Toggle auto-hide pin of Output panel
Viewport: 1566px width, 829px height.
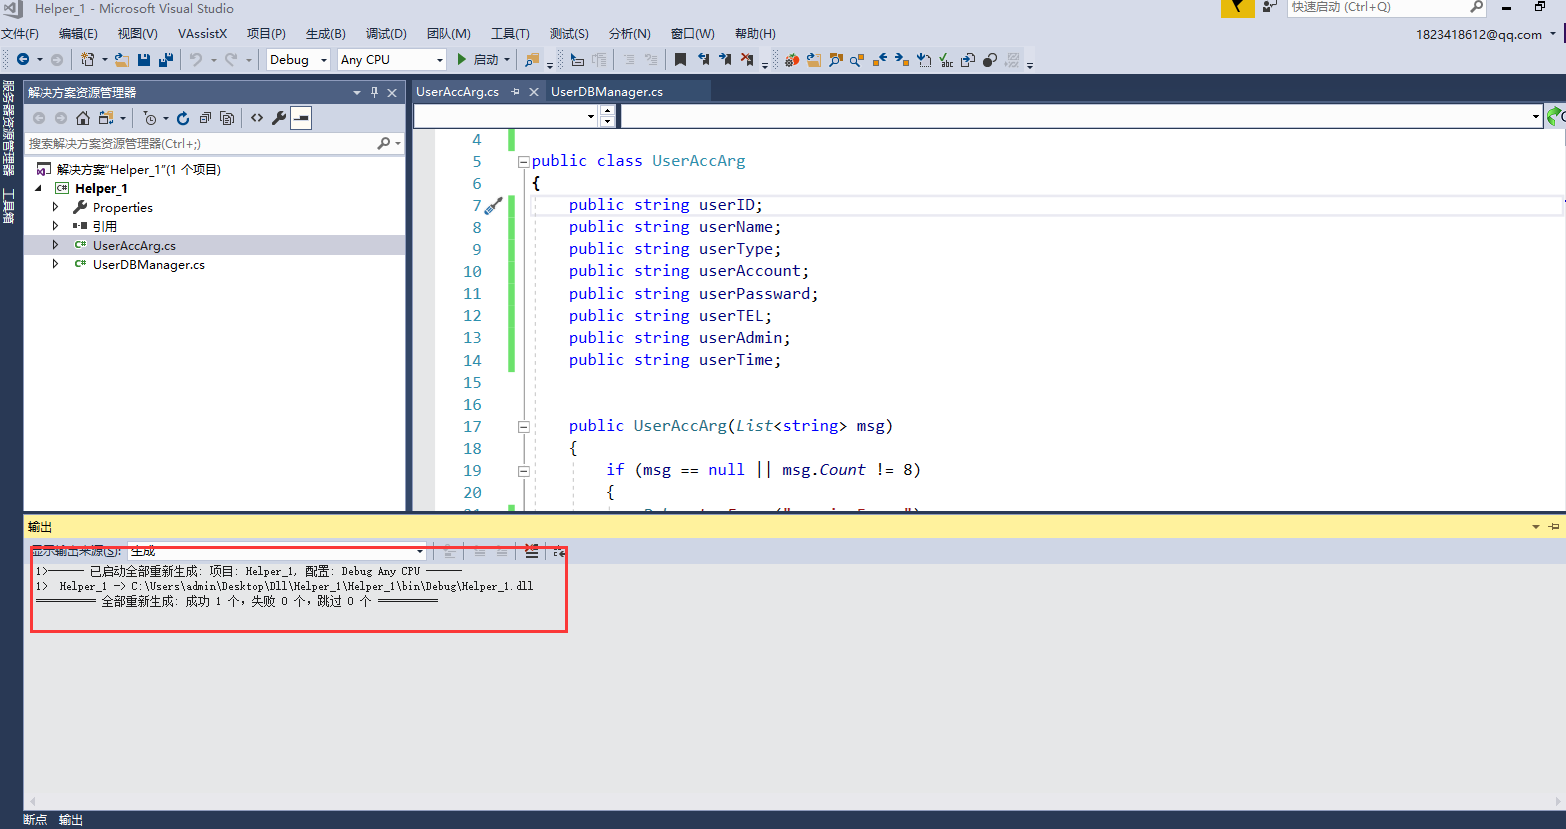point(1554,527)
